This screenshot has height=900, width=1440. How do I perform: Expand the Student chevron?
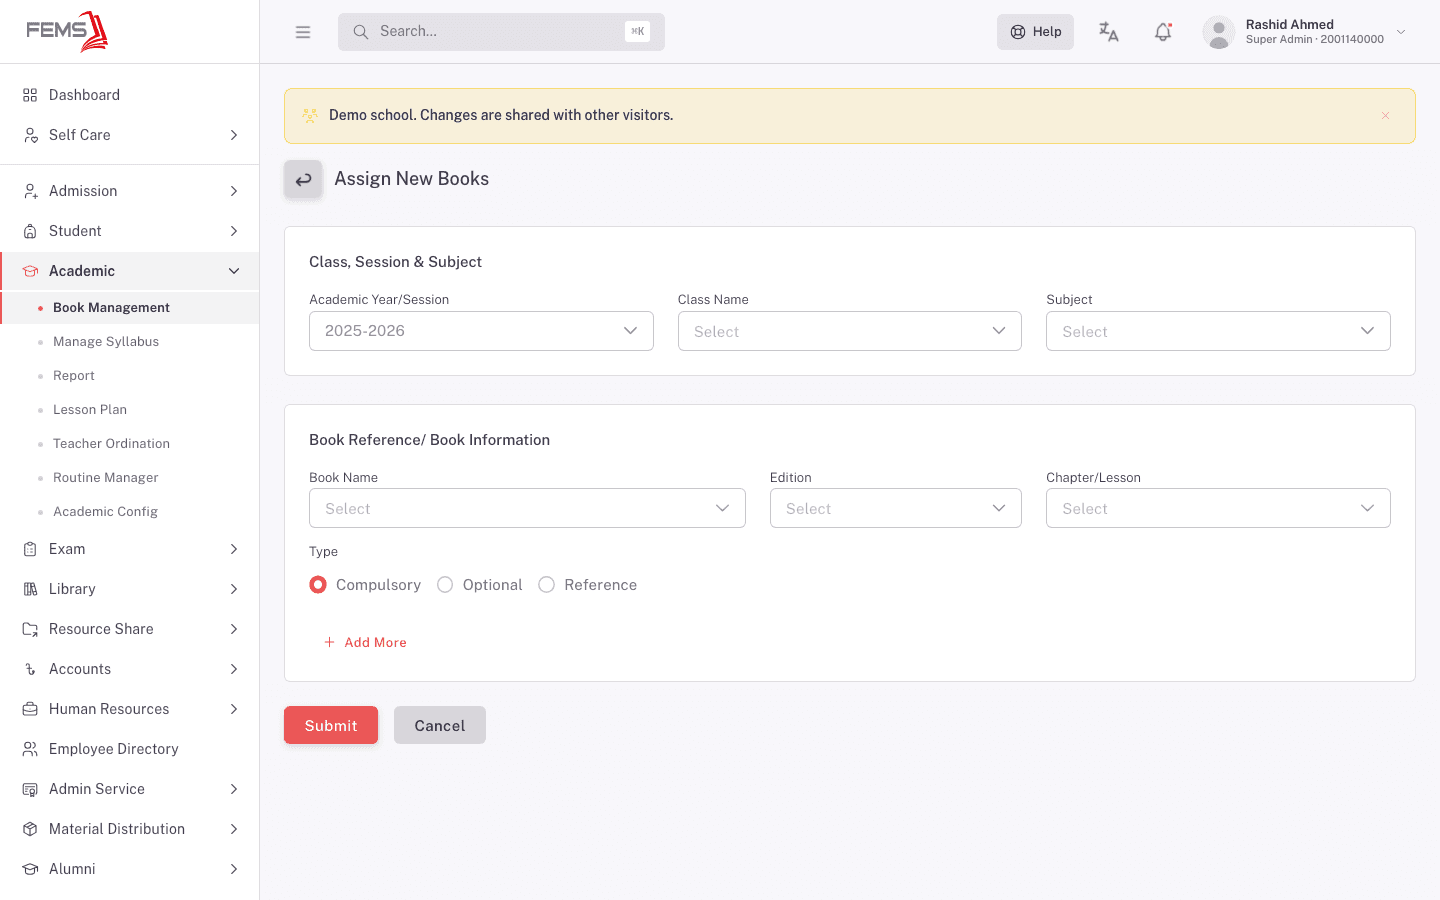[234, 231]
